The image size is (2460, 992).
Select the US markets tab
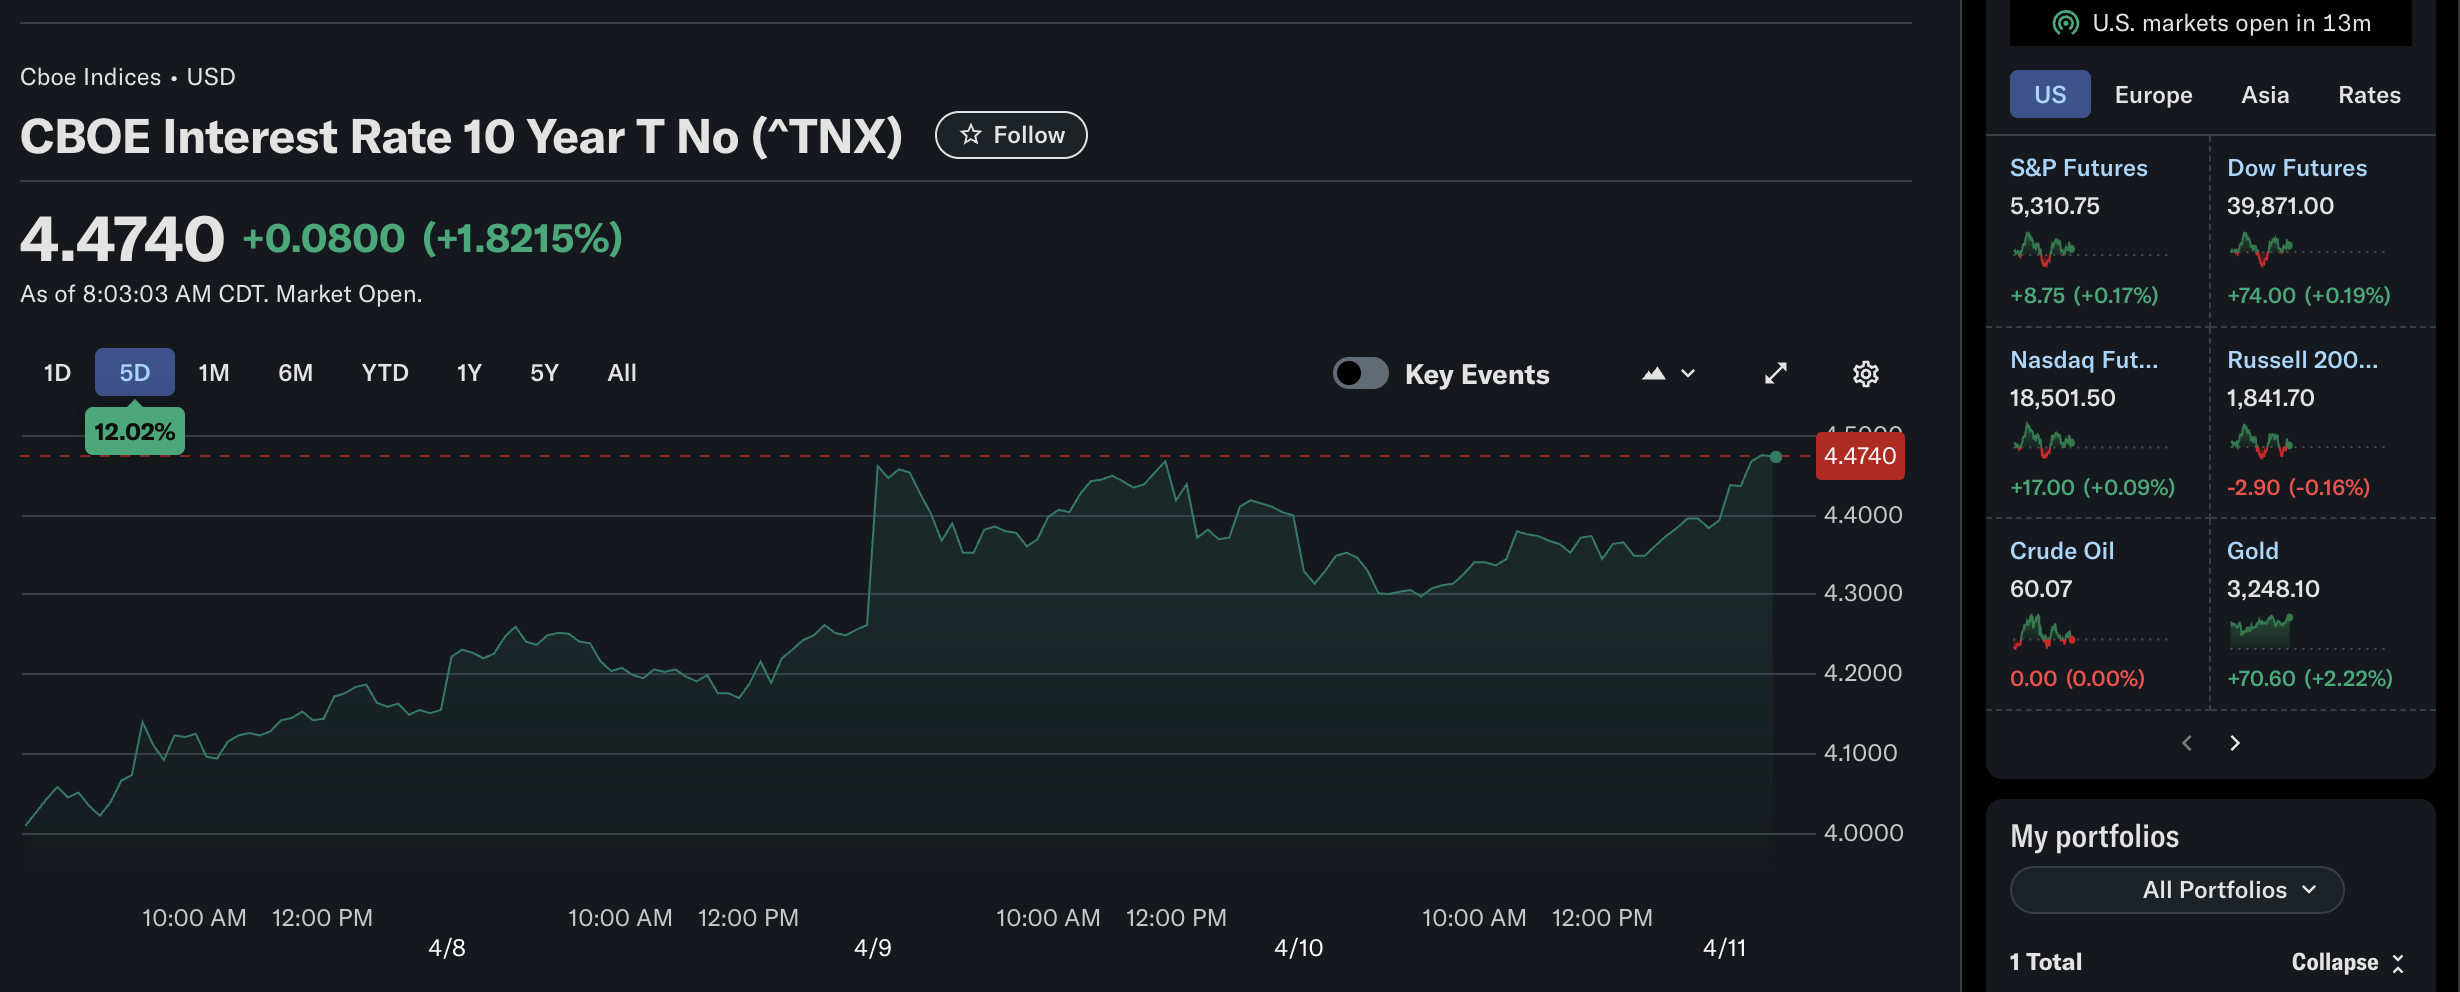tap(2050, 95)
